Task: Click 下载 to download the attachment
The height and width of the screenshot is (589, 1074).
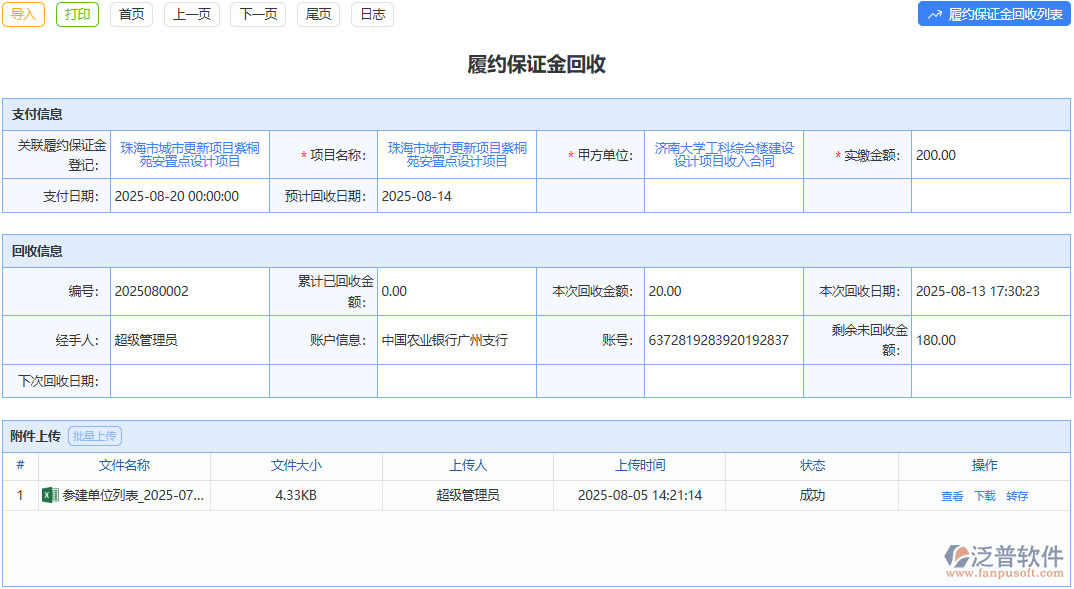Action: tap(985, 495)
